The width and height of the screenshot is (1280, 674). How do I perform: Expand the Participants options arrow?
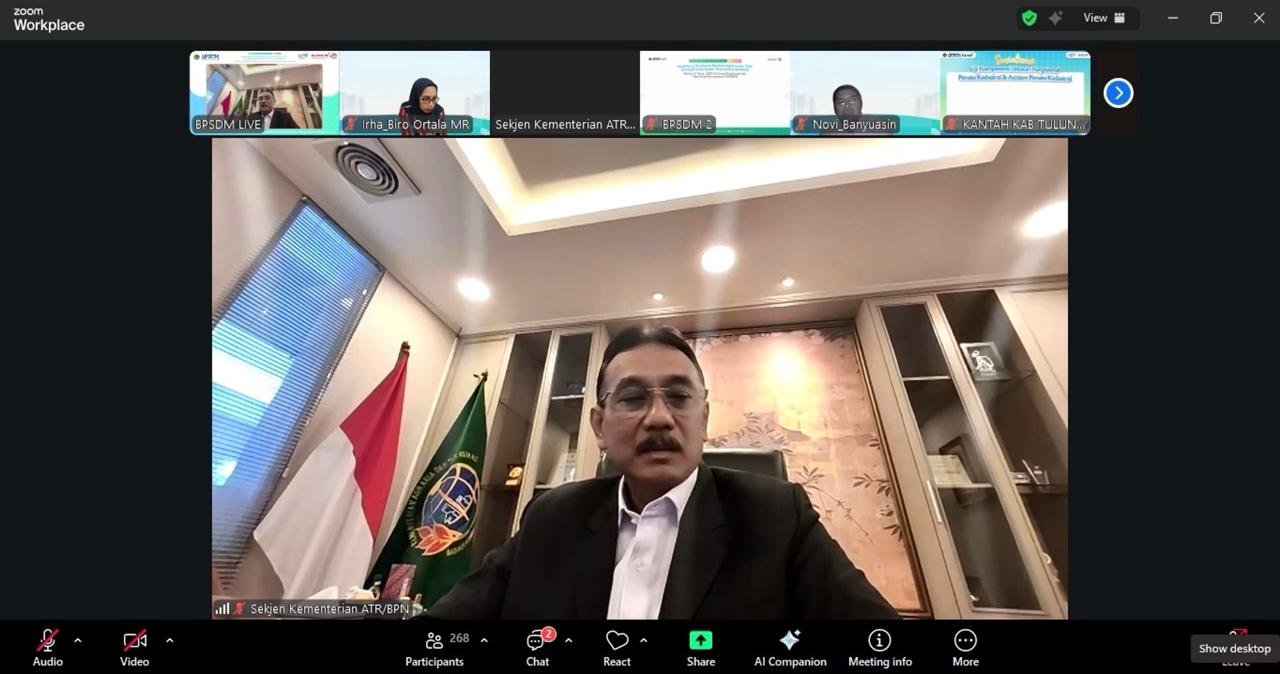tap(484, 641)
